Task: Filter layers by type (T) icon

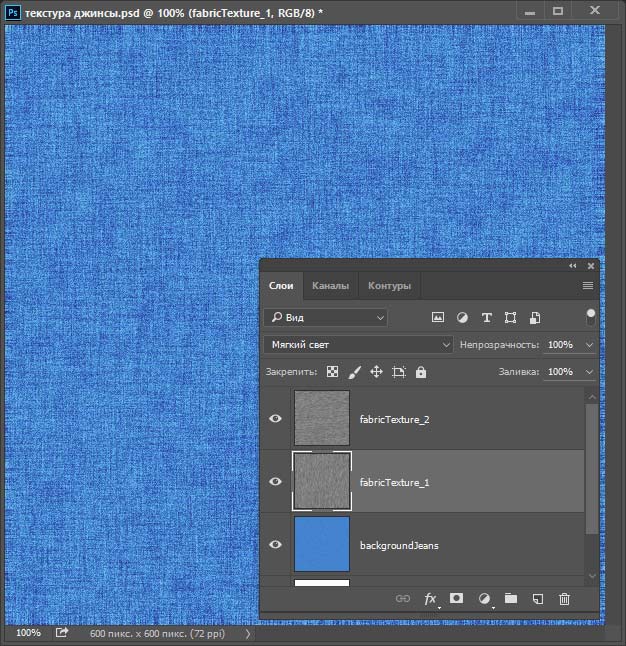Action: pos(486,317)
